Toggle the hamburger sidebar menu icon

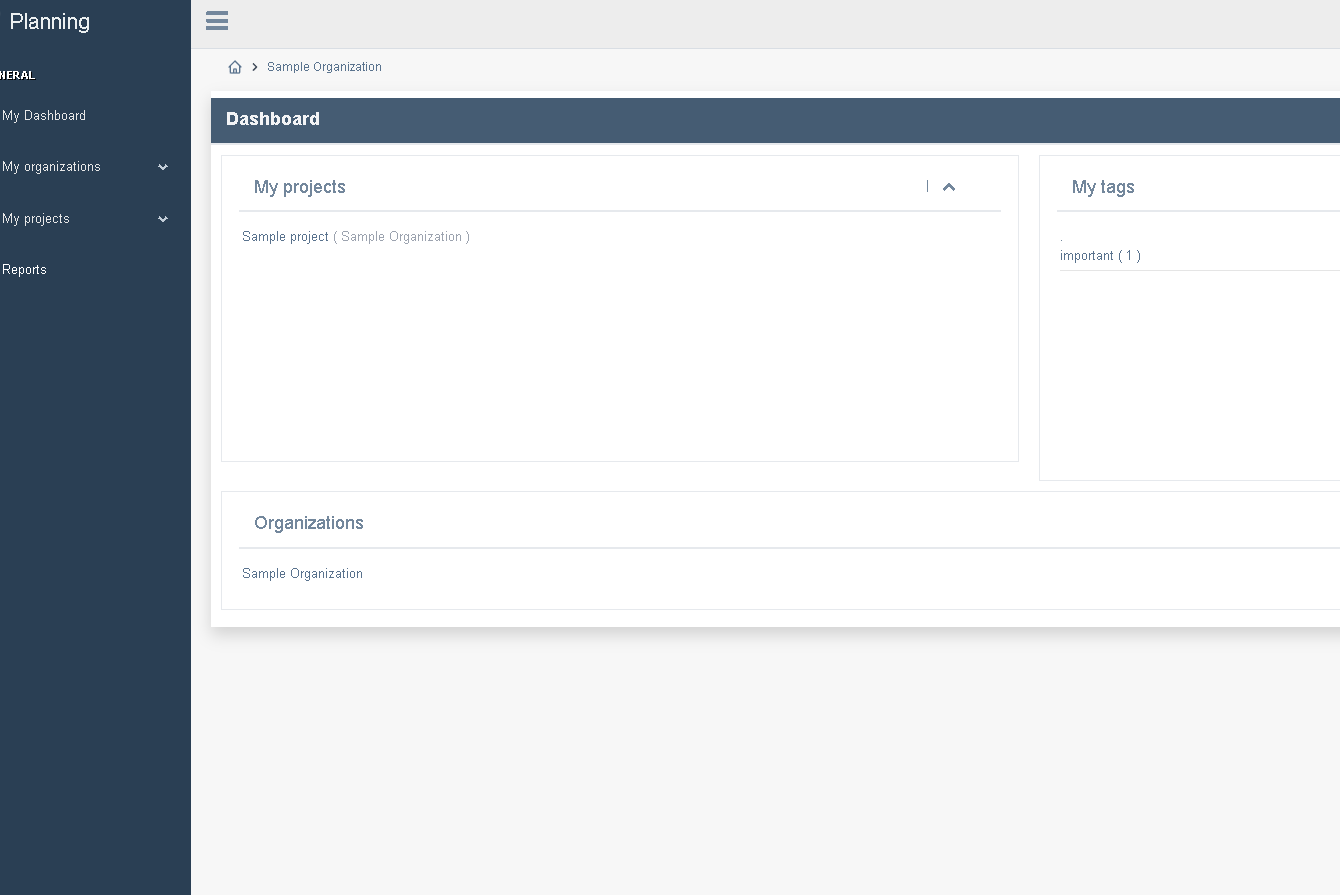tap(217, 21)
